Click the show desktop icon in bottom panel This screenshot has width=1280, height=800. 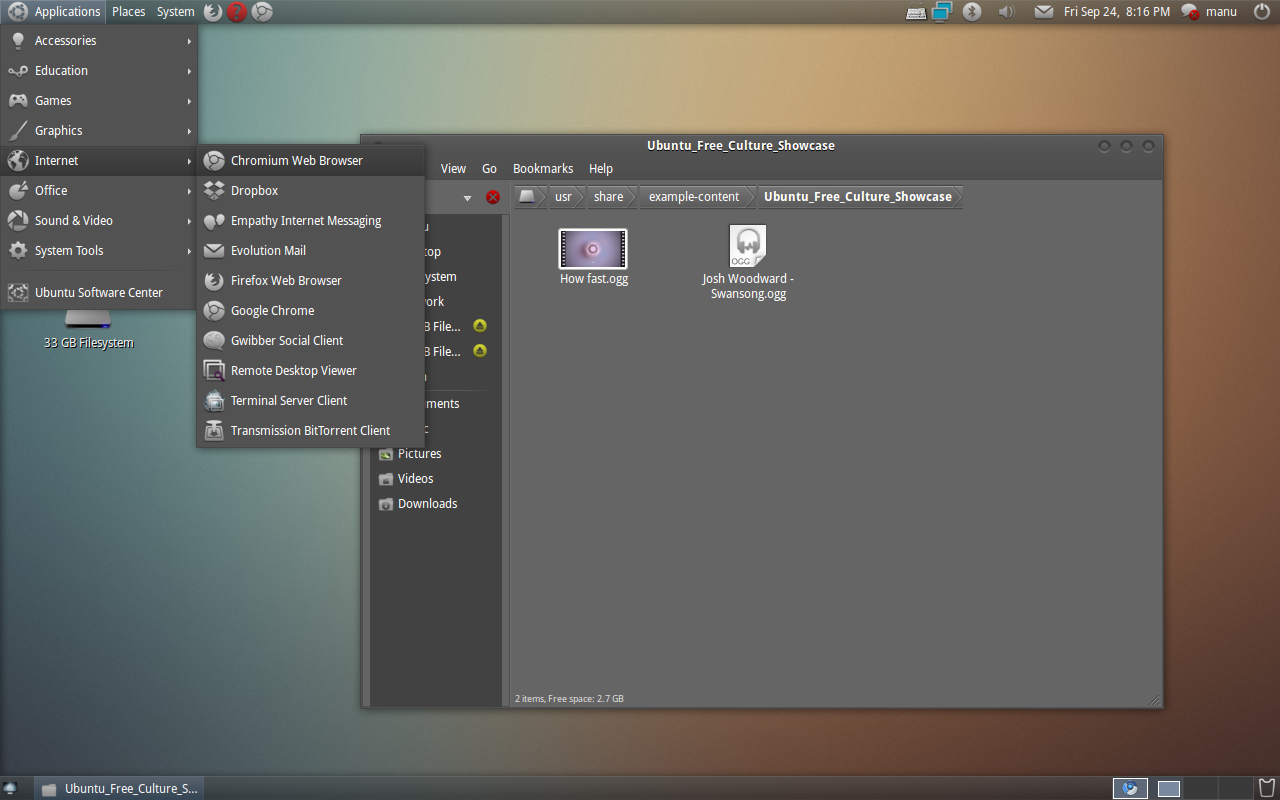[11, 789]
